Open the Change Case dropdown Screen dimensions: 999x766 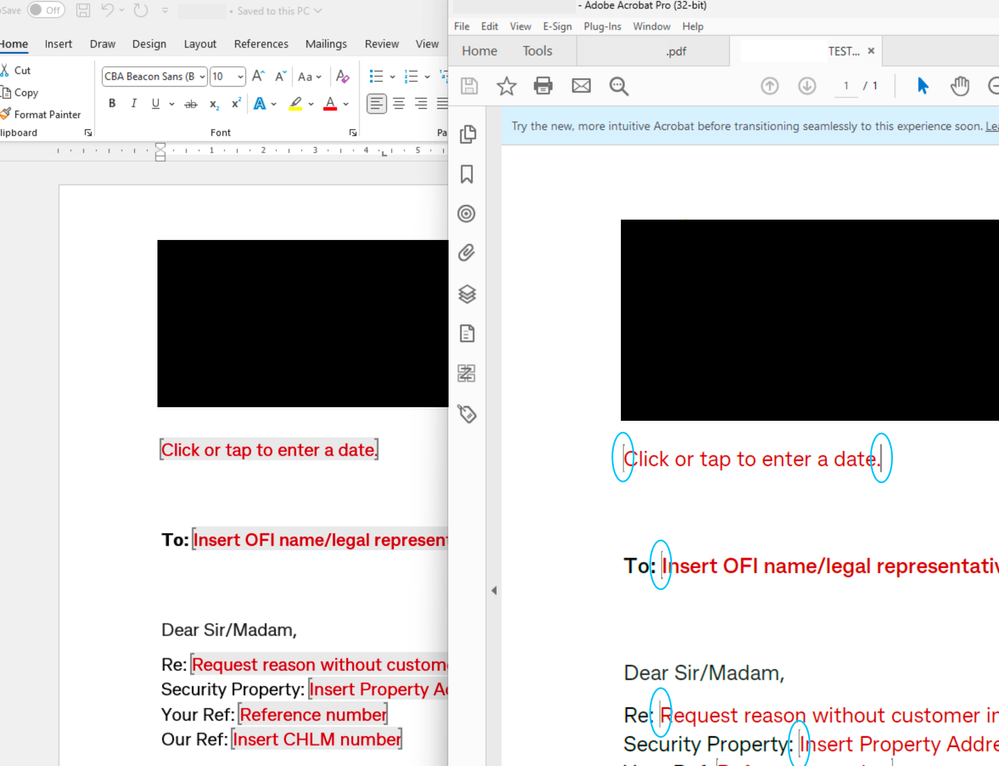pos(310,76)
